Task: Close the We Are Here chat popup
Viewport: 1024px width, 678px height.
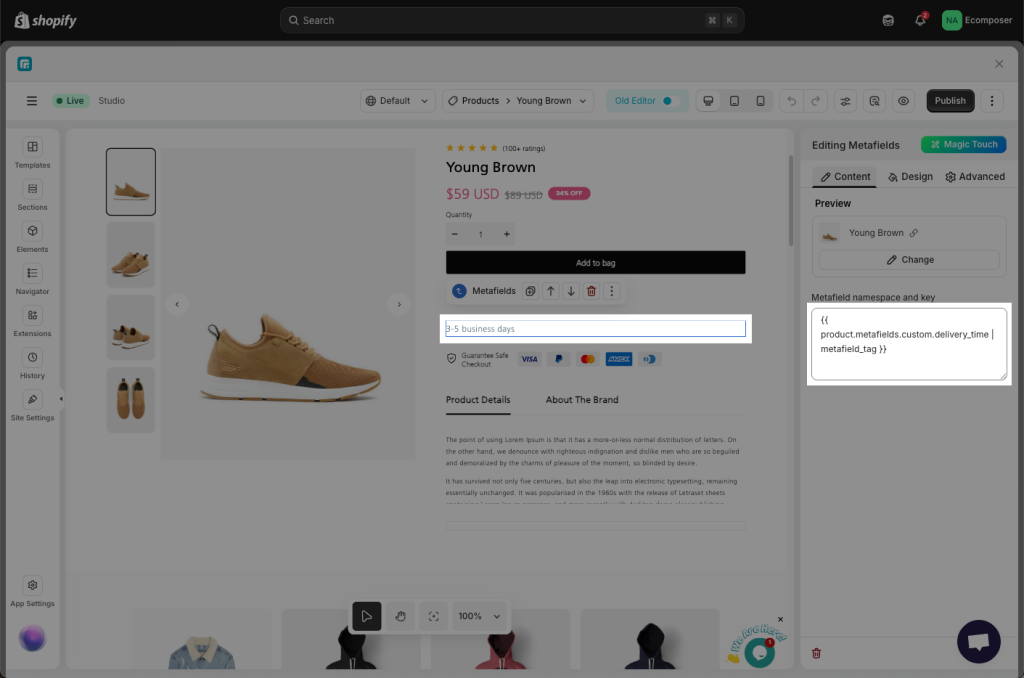Action: [780, 619]
